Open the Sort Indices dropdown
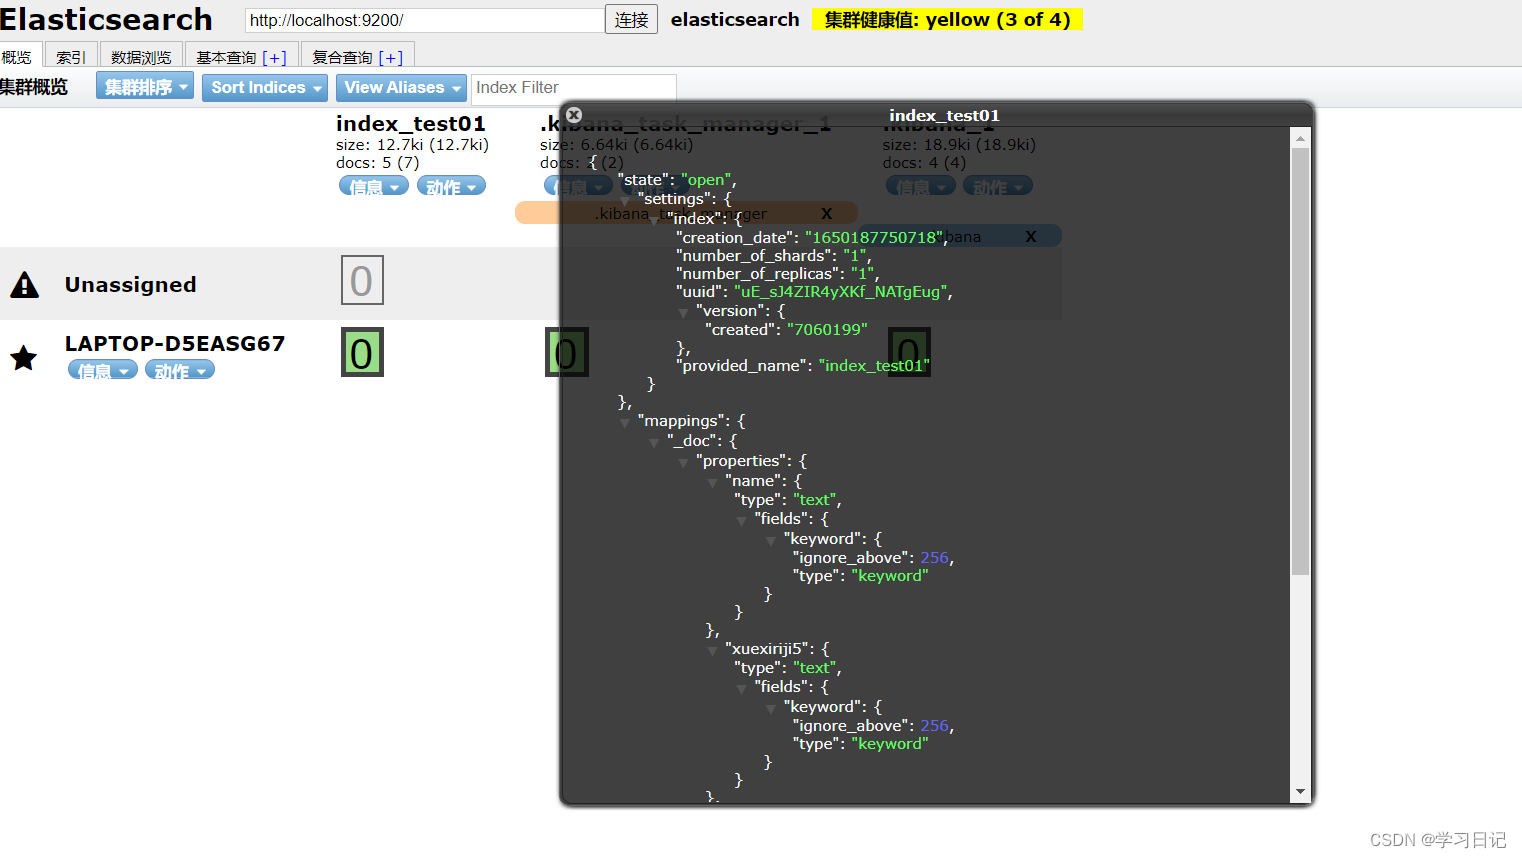The height and width of the screenshot is (858, 1522). tap(265, 87)
